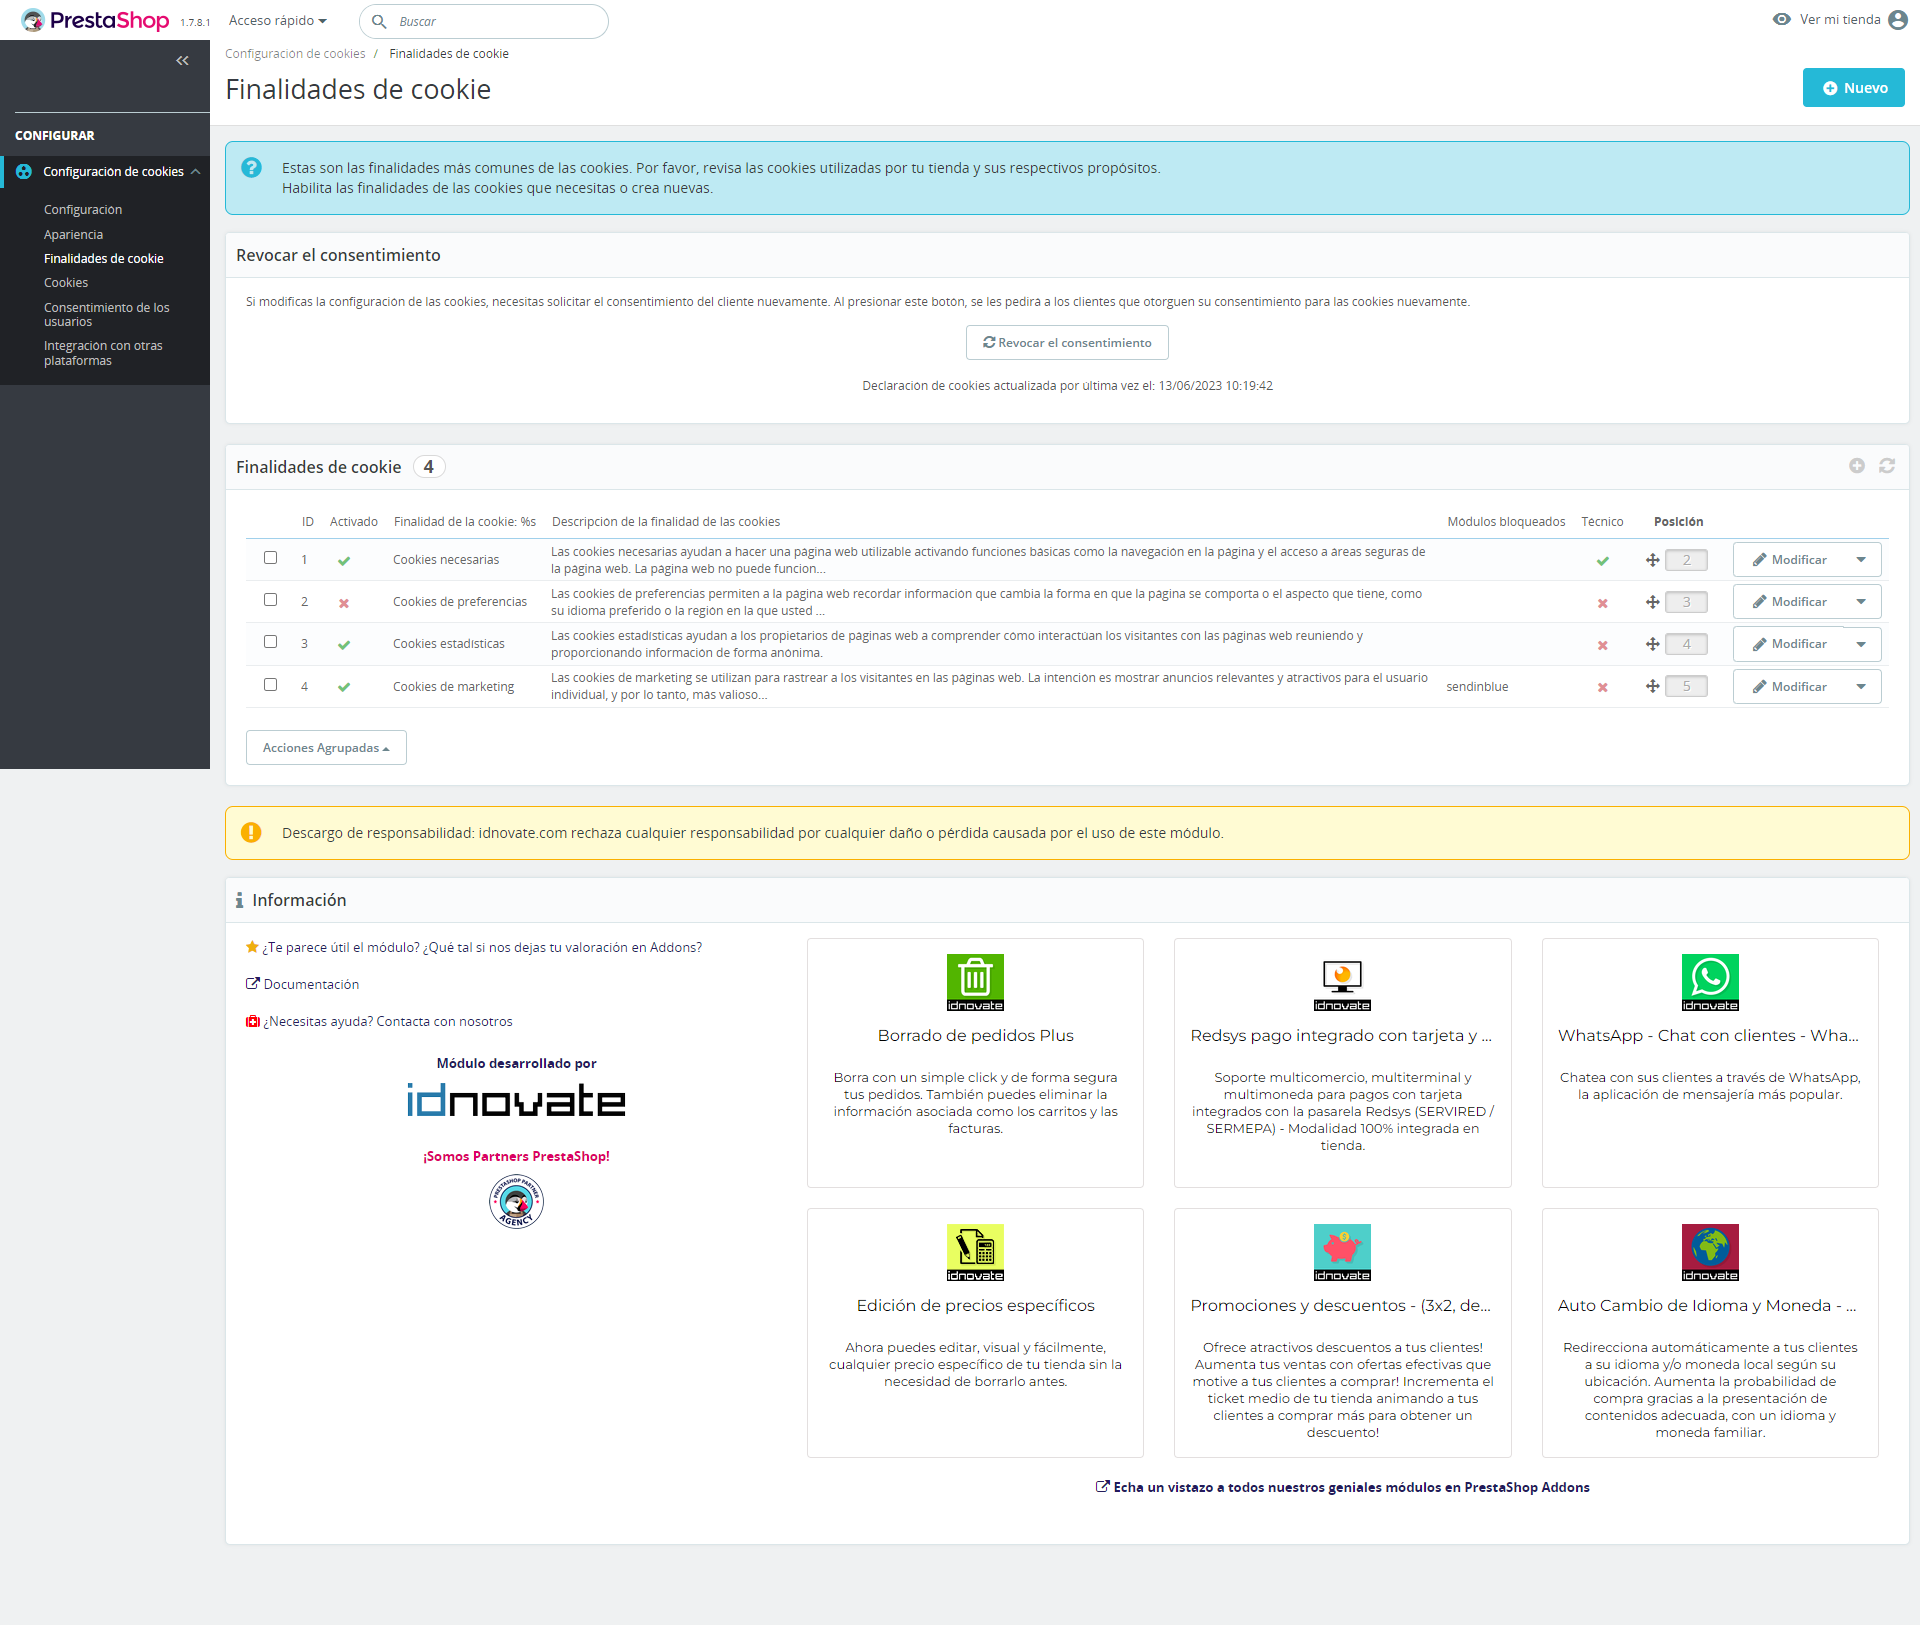Viewport: 1920px width, 1625px height.
Task: Click the WhatsApp chat module icon
Action: (x=1709, y=981)
